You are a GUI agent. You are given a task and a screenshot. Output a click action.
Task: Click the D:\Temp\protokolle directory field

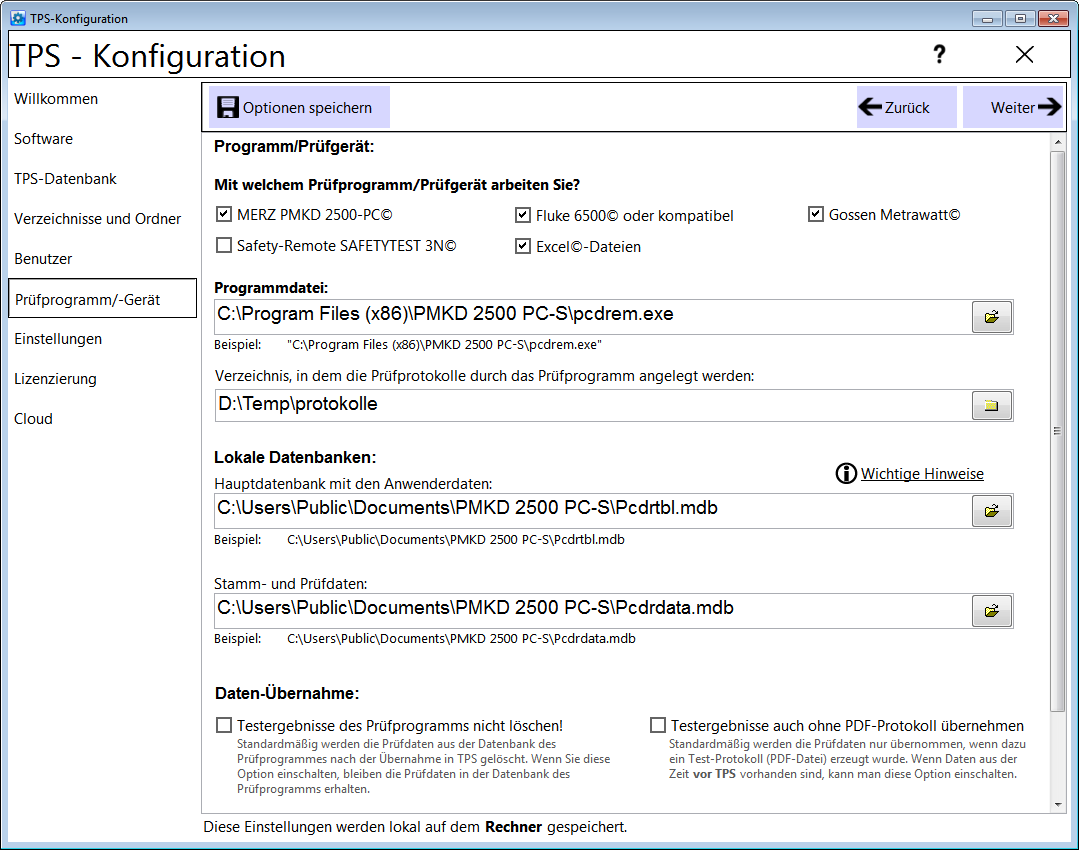tap(592, 405)
